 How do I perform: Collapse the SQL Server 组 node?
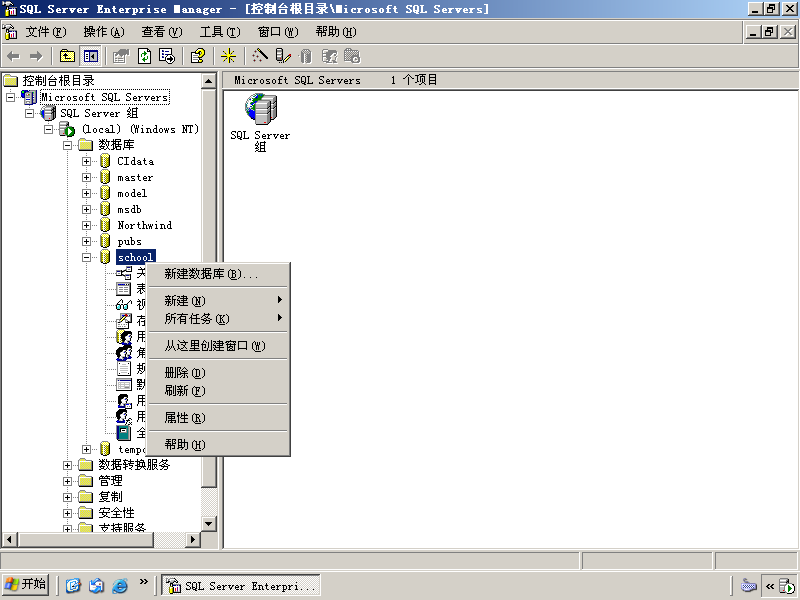[30, 113]
